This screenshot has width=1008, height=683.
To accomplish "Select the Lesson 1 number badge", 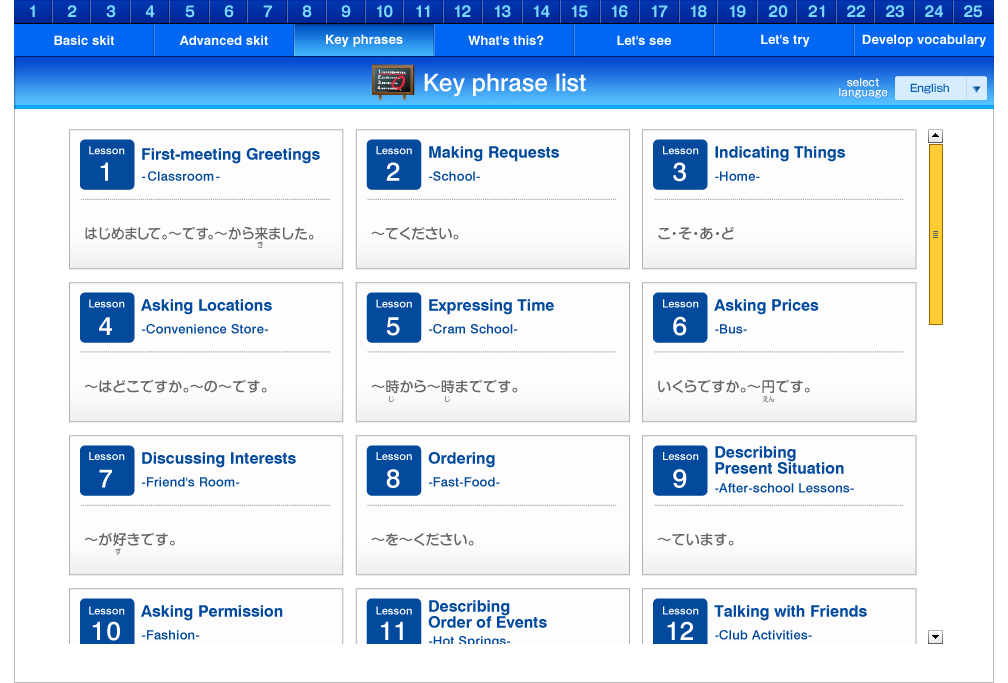I will [107, 164].
